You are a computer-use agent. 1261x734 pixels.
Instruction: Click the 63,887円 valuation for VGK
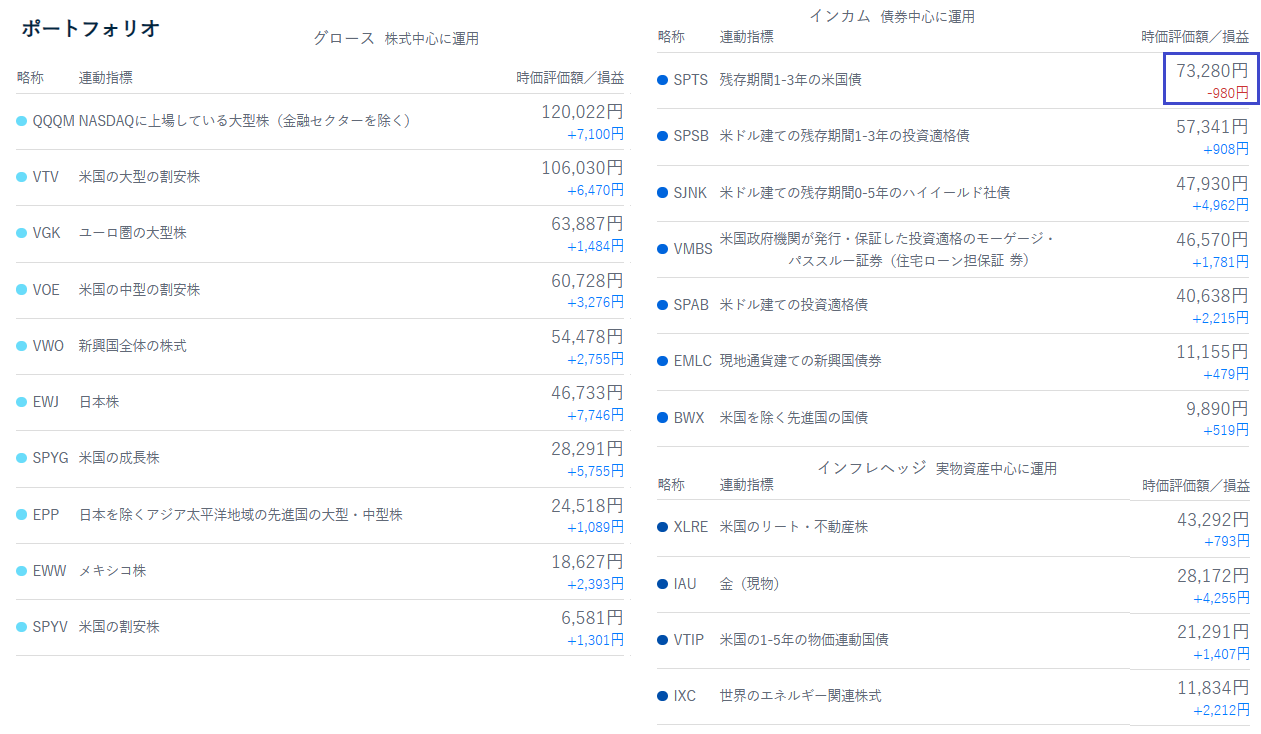(x=587, y=224)
